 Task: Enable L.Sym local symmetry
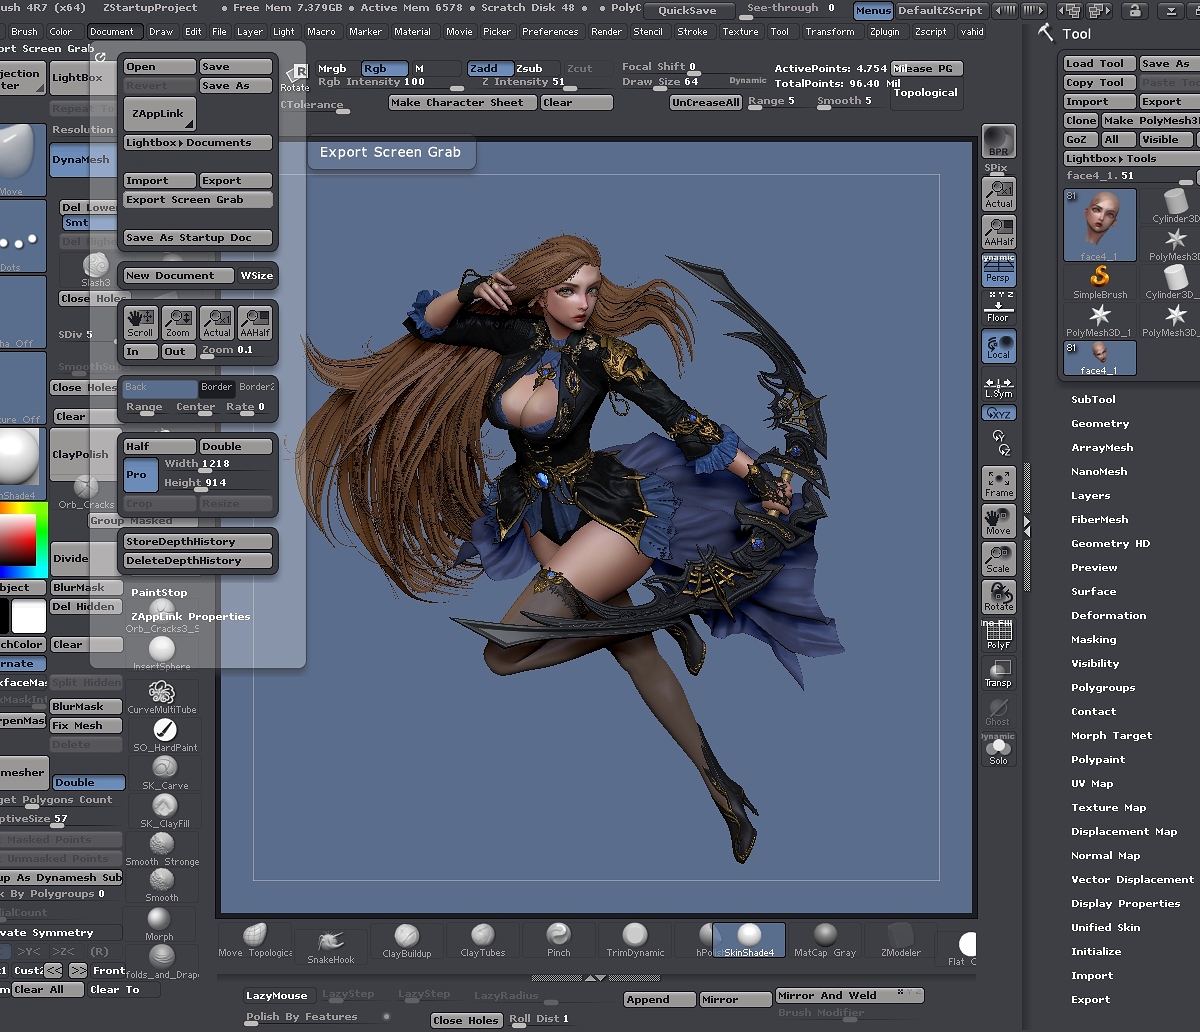click(998, 386)
